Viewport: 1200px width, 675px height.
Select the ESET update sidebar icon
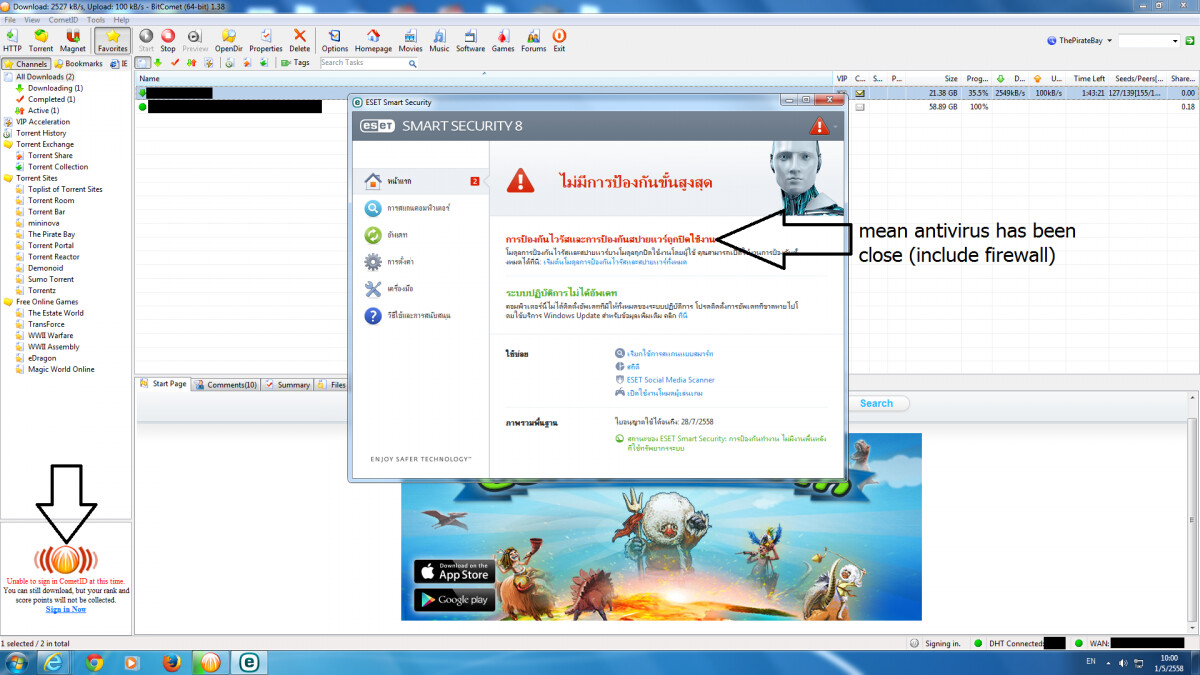click(x=372, y=235)
